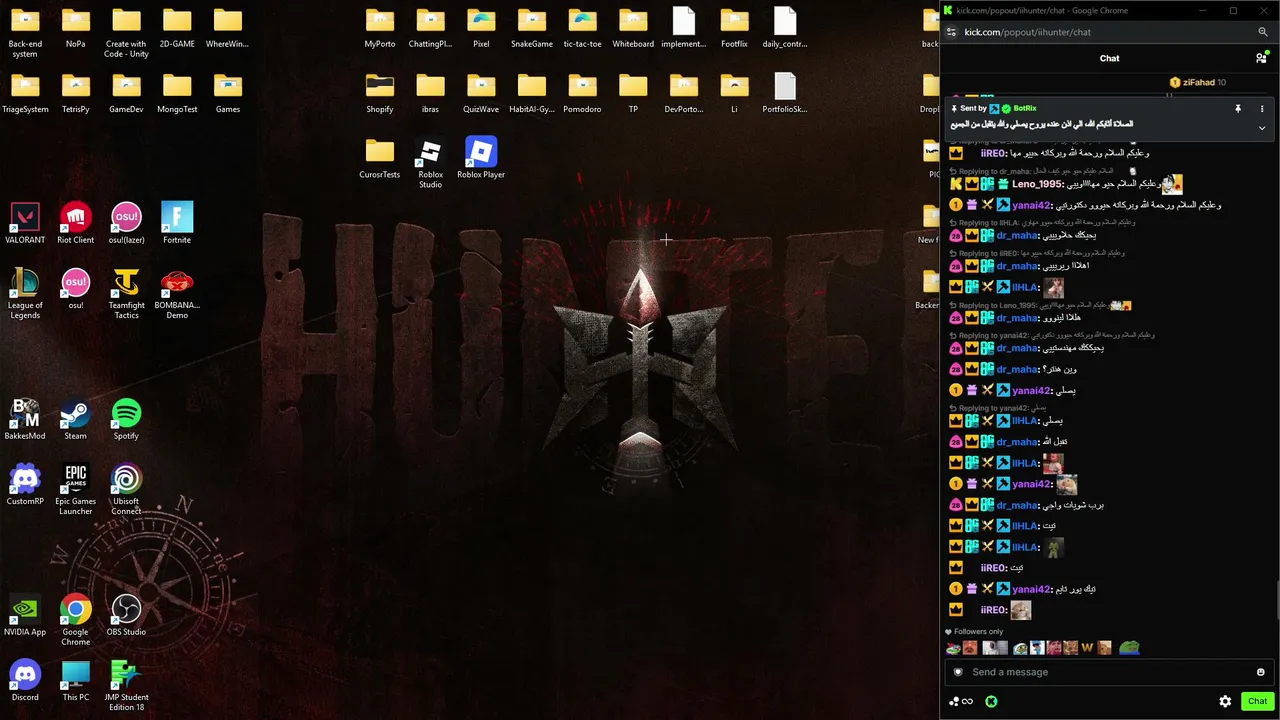The width and height of the screenshot is (1280, 720).
Task: Focus the Send a message input
Action: click(x=1108, y=672)
